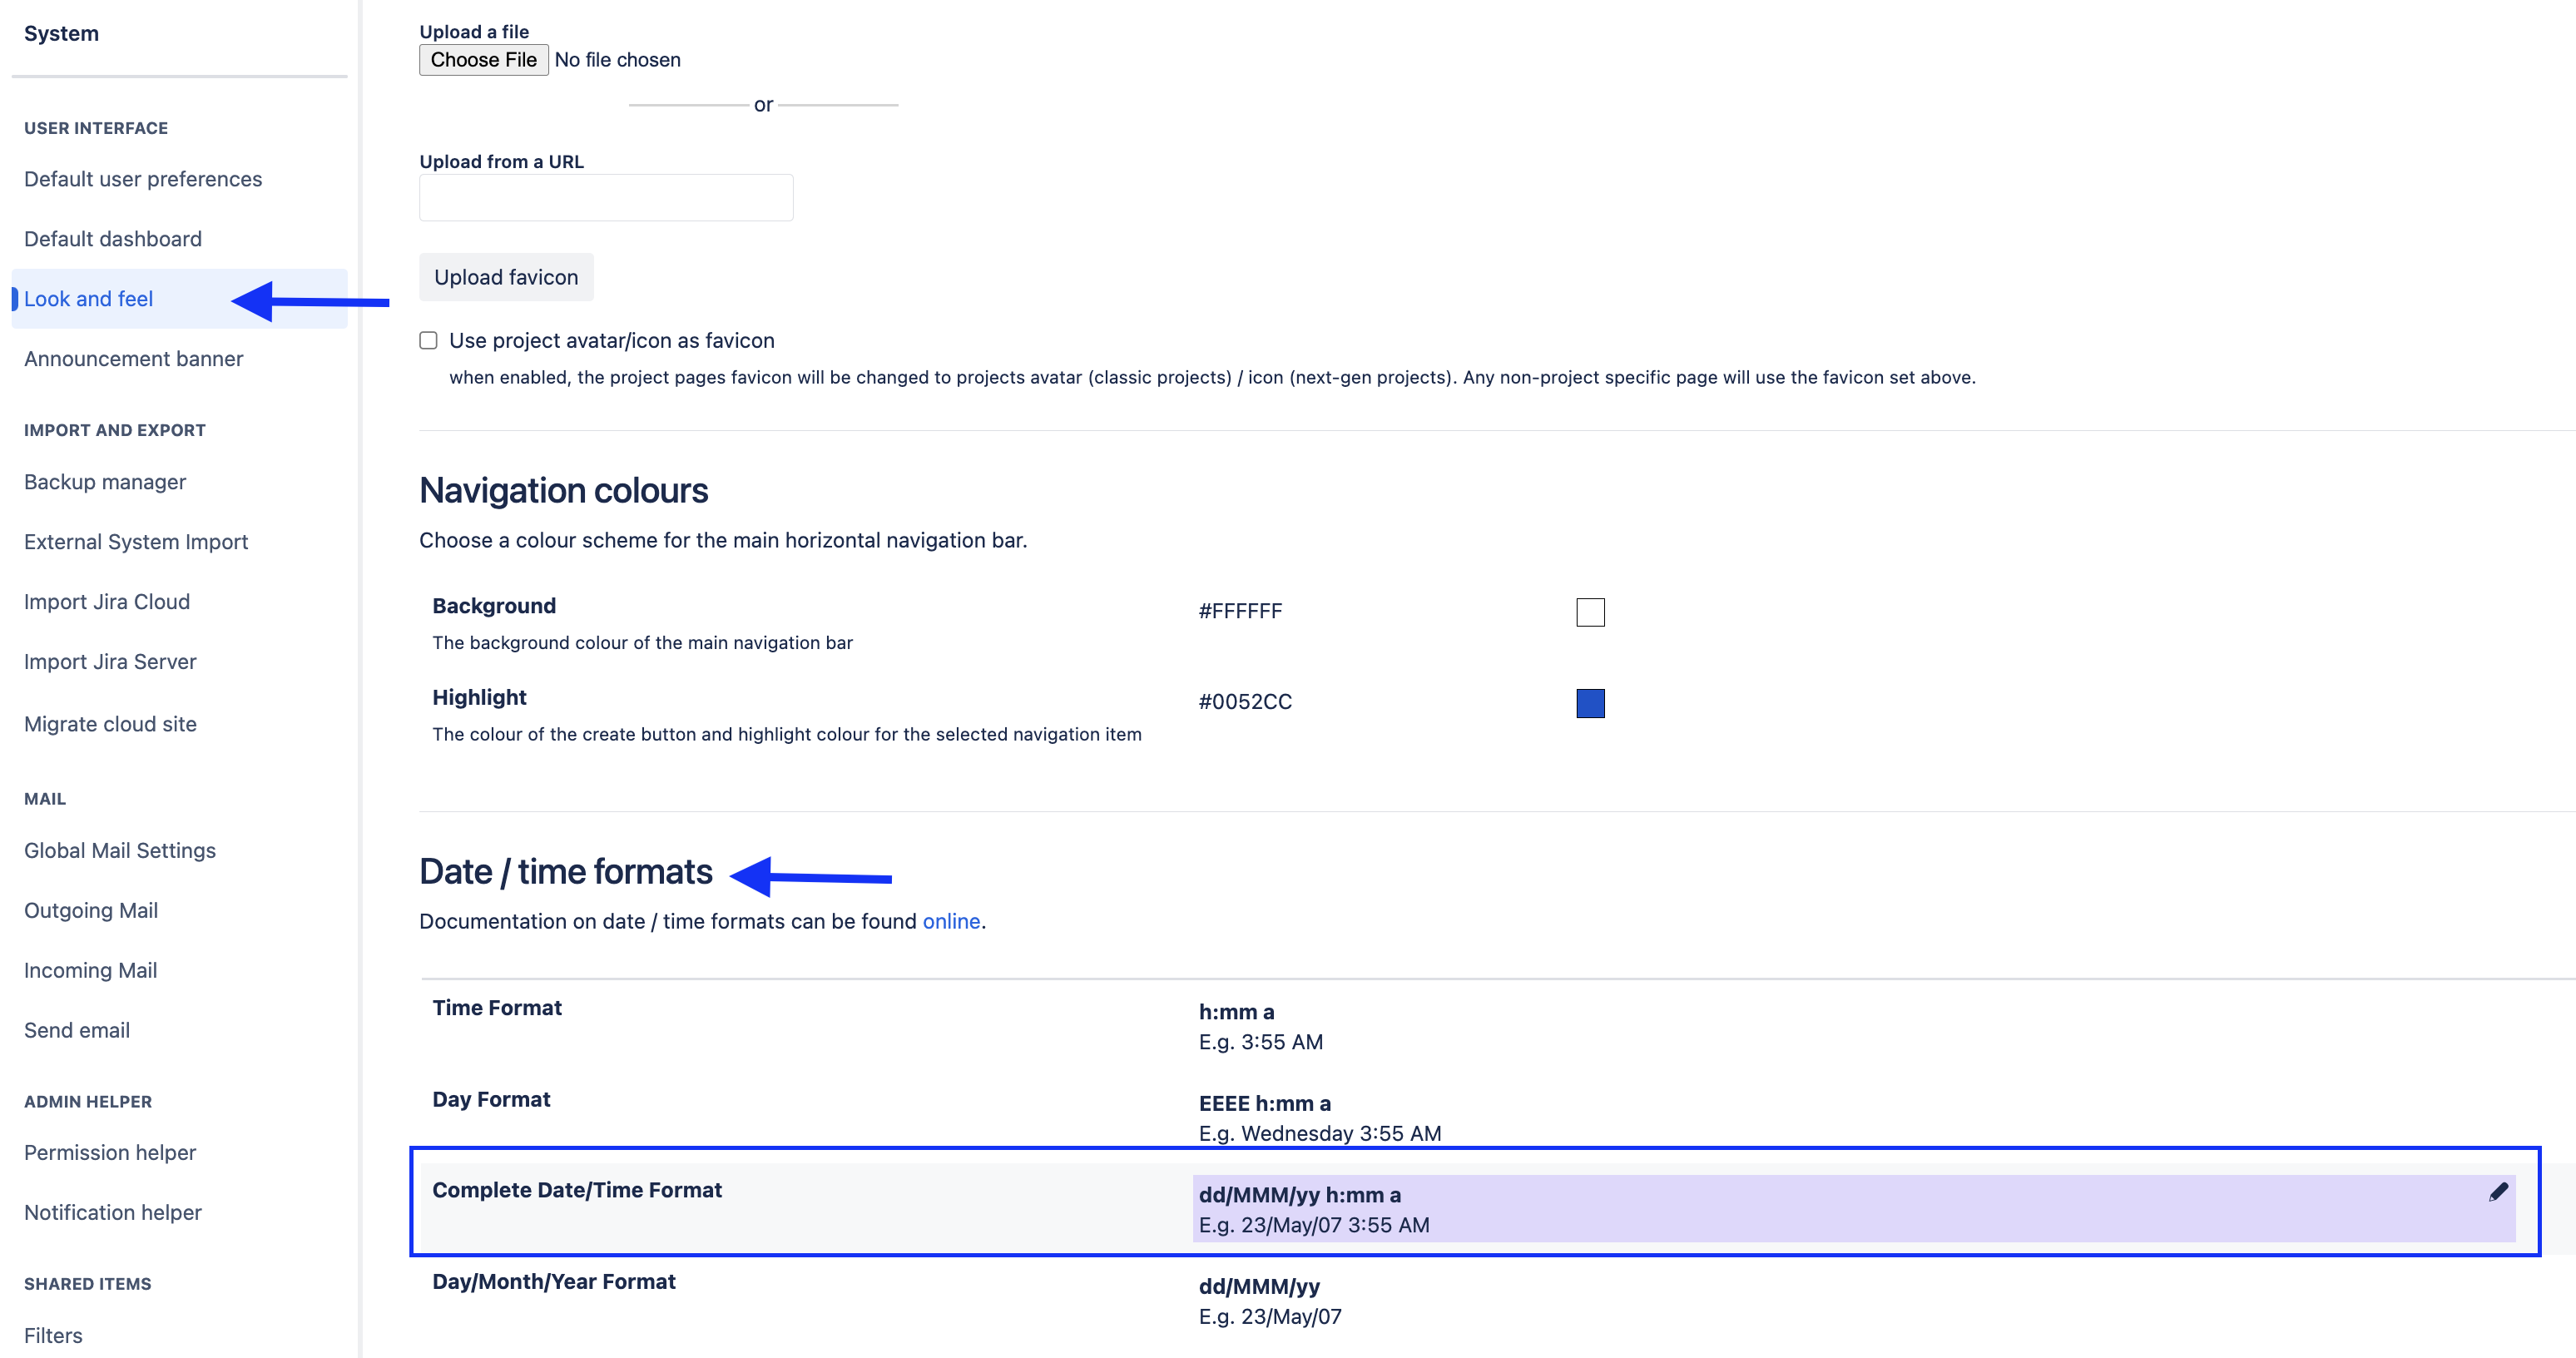Open Permission helper page
The width and height of the screenshot is (2576, 1358).
tap(110, 1152)
